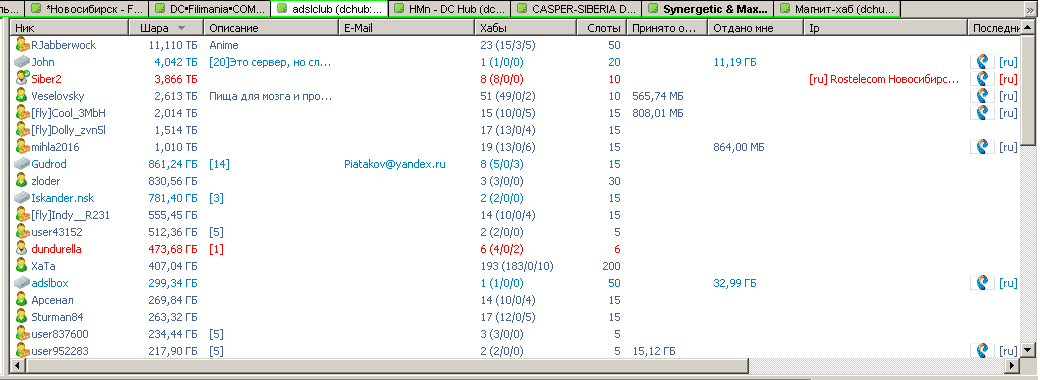Click Veselovsky user icon

23,96
